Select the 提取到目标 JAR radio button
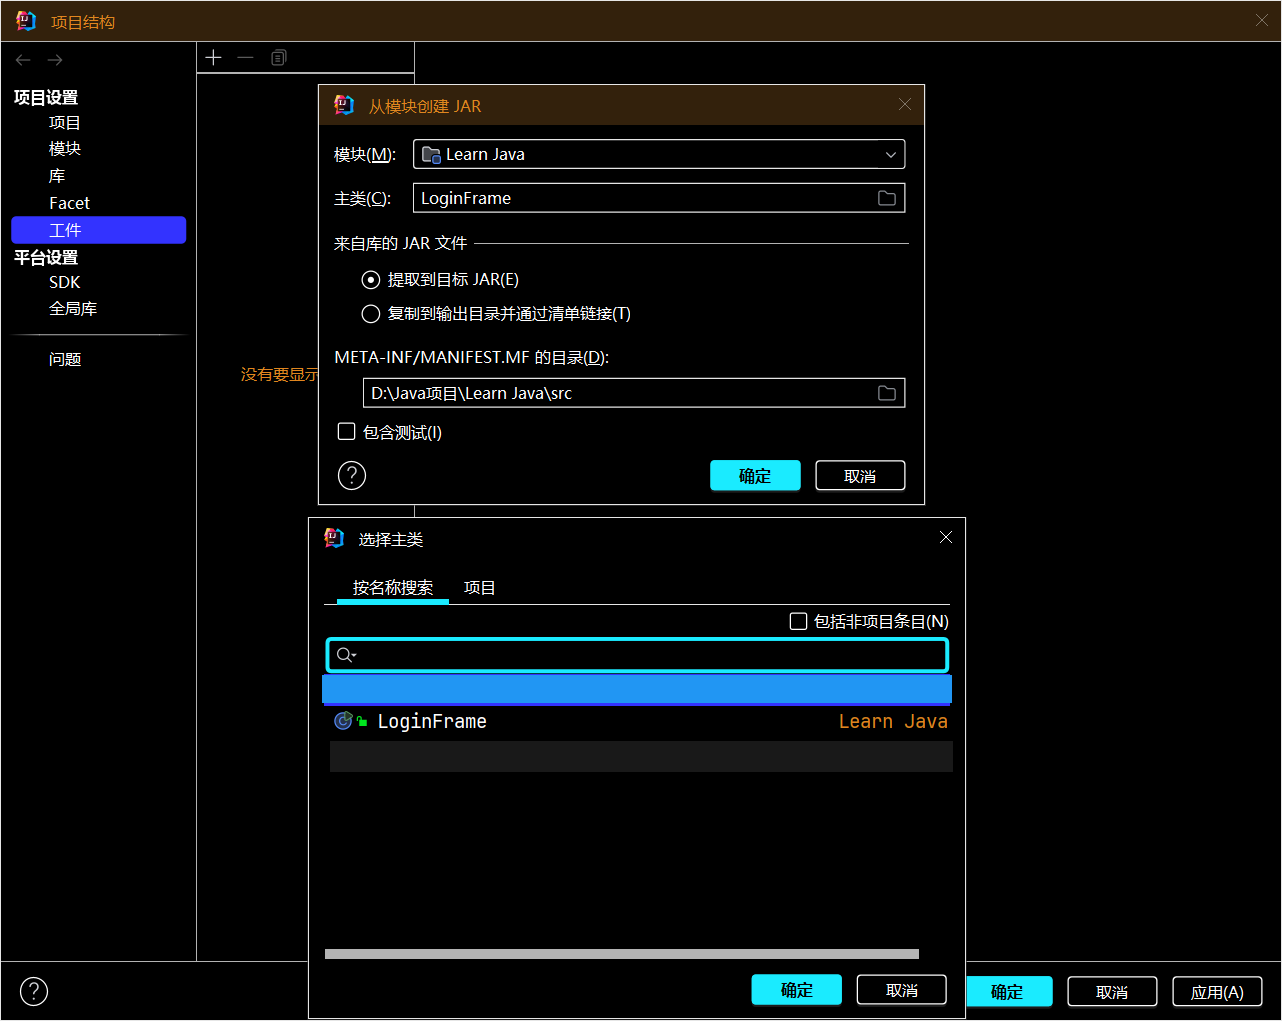Screen dimensions: 1282x1021 point(371,280)
